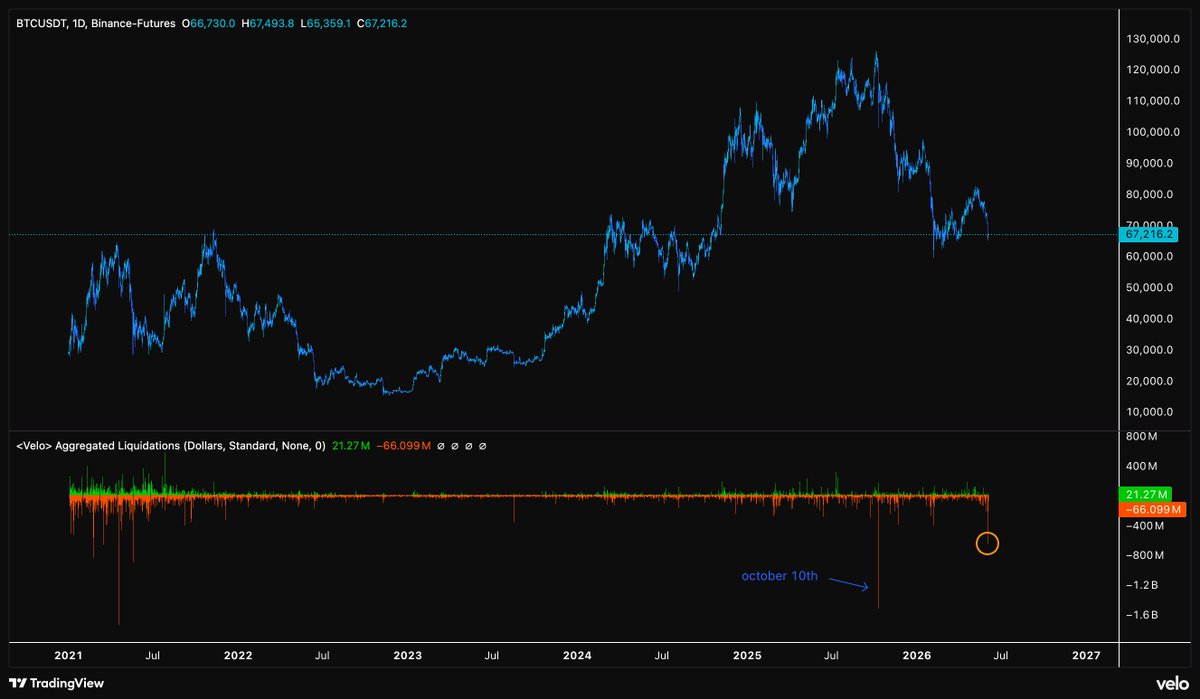Click the orange −66.099 M axis label
The image size is (1200, 699).
(x=1152, y=510)
